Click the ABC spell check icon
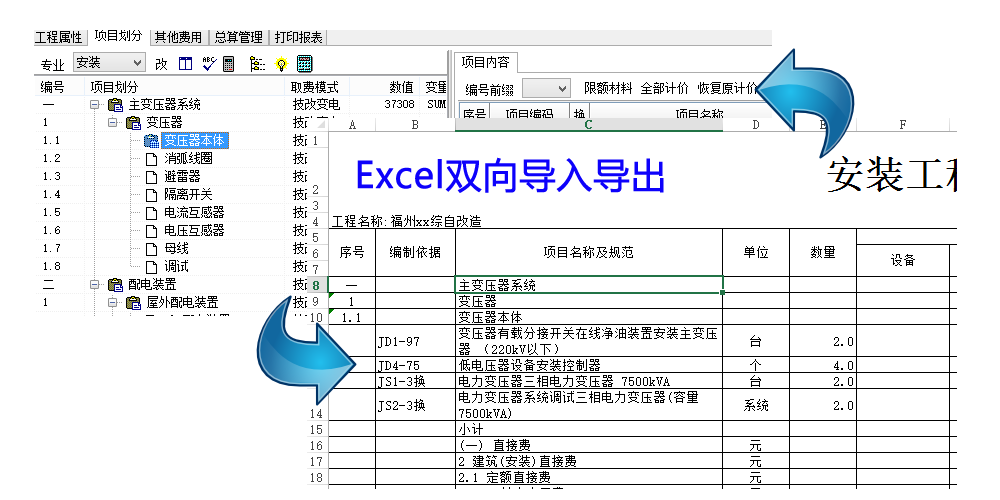The width and height of the screenshot is (1000, 500). (x=209, y=63)
